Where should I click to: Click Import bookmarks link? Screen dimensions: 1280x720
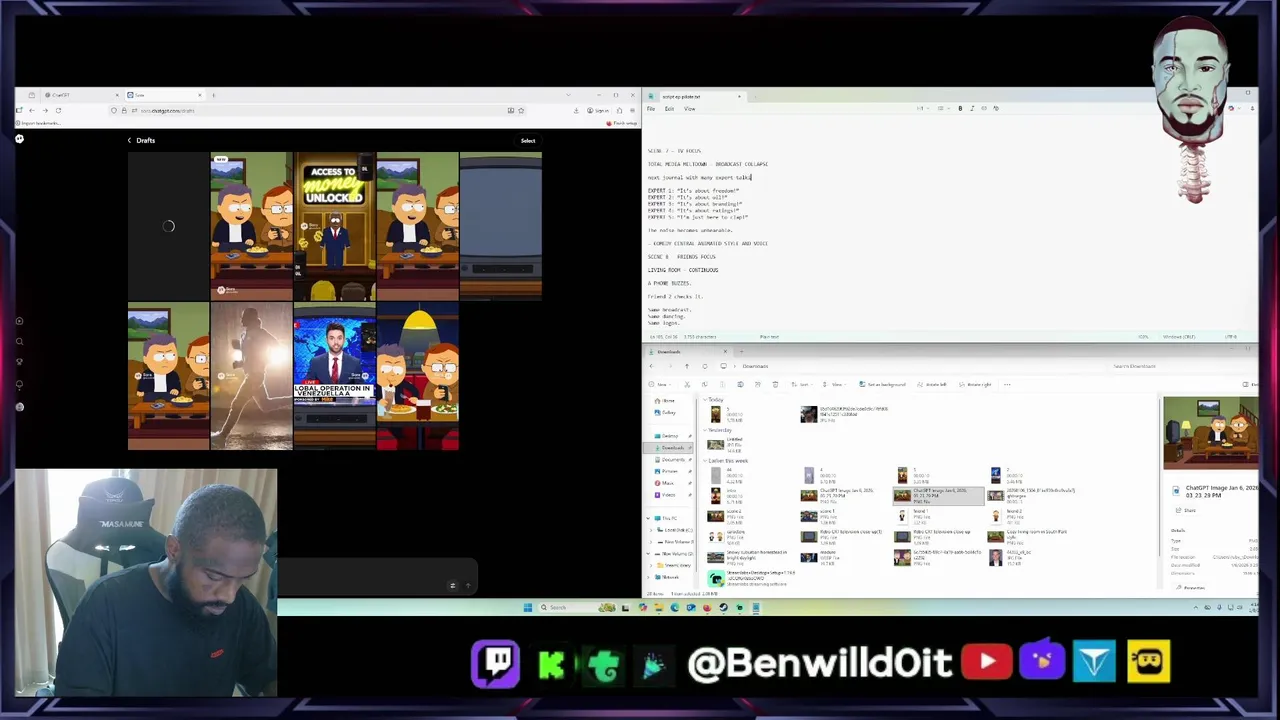[39, 123]
